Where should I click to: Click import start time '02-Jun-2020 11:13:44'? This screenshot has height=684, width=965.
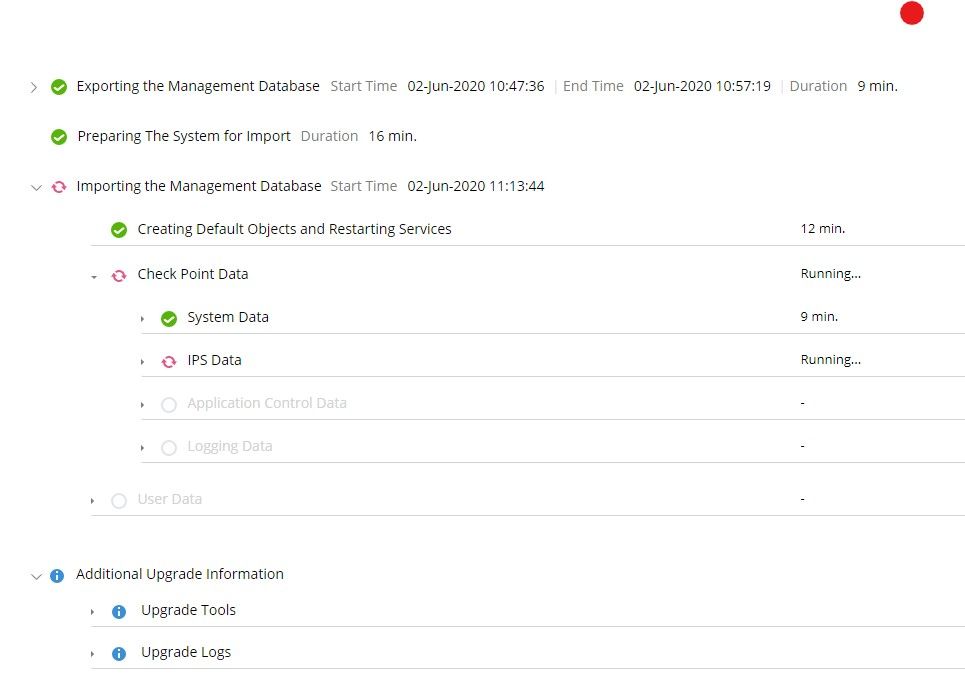[476, 186]
